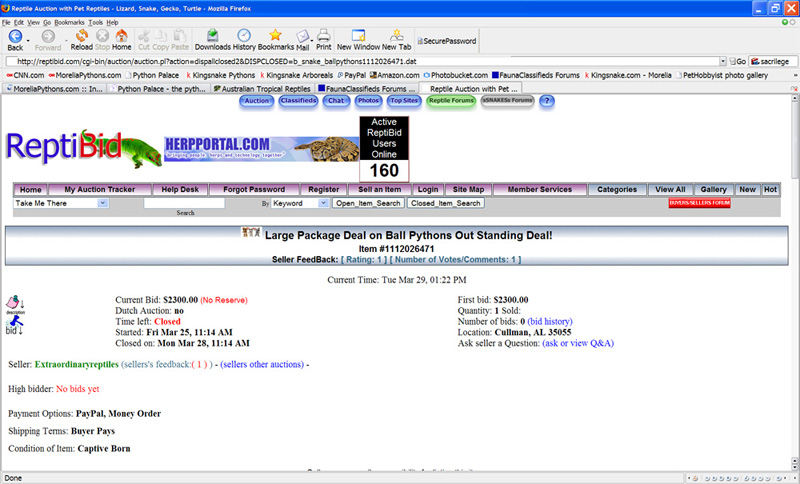Click the Member Services nav button
Viewport: 800px width, 484px height.
pyautogui.click(x=539, y=190)
